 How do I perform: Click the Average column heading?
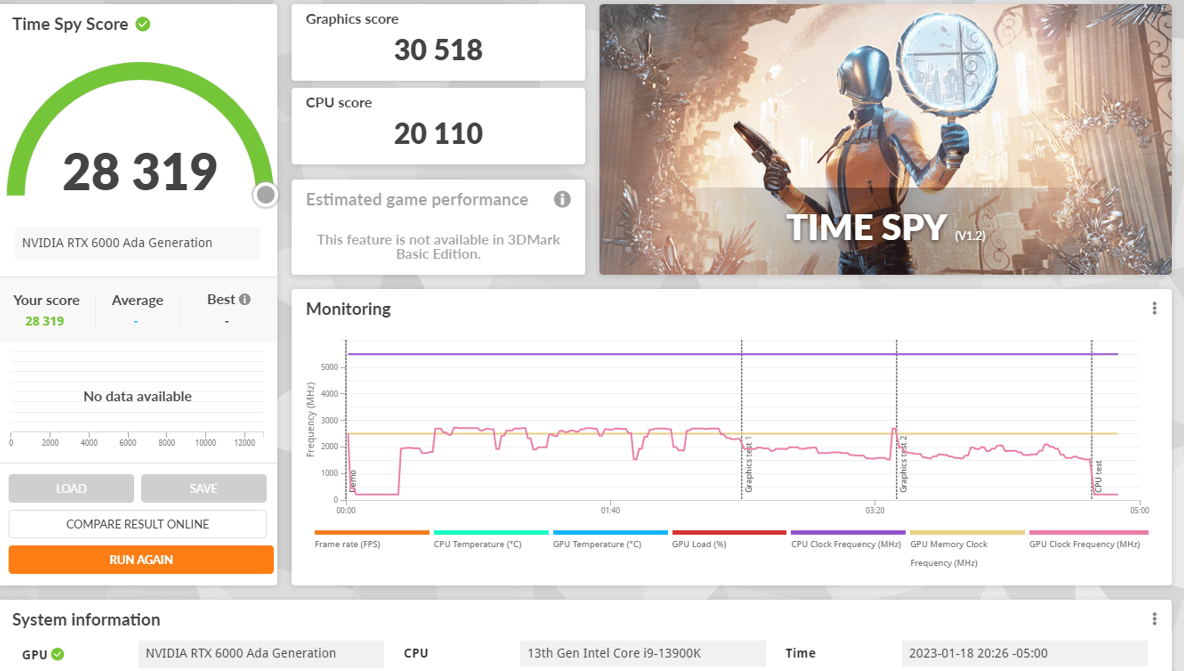137,300
